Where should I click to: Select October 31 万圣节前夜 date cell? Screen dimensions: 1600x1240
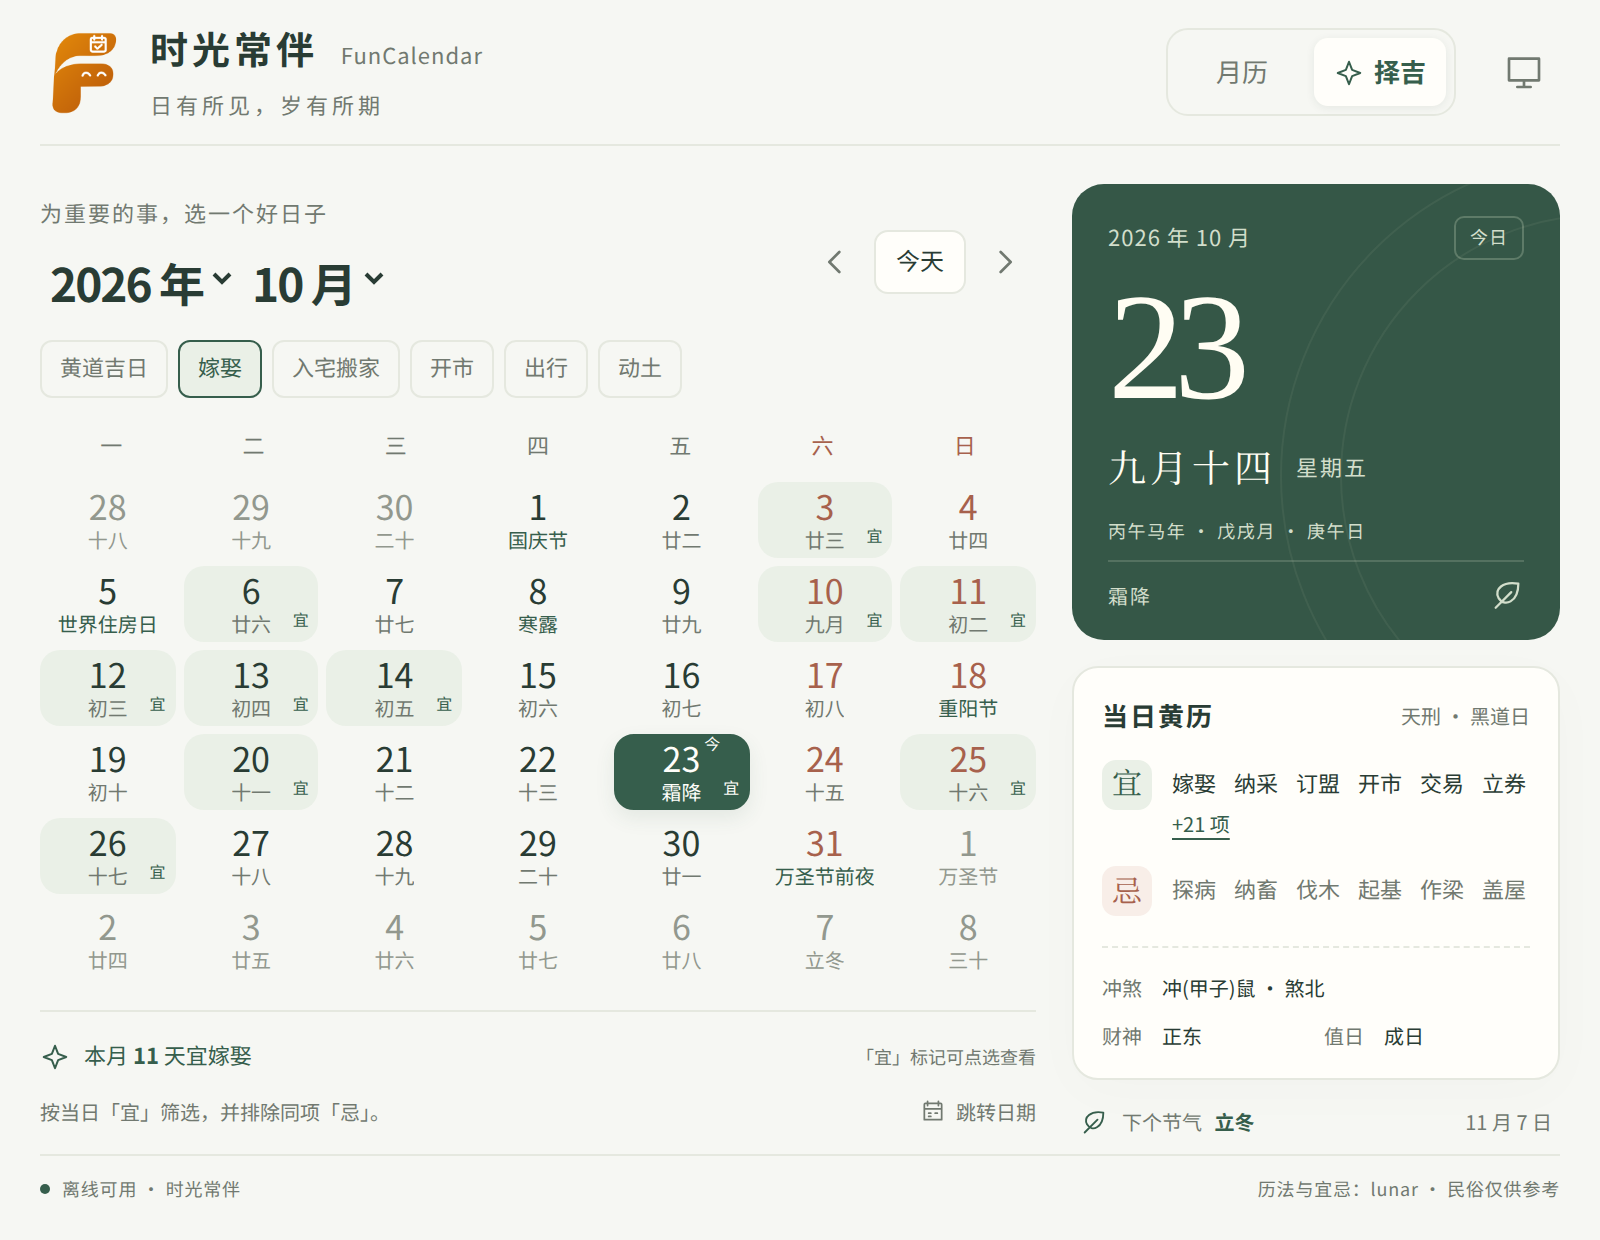pos(825,856)
